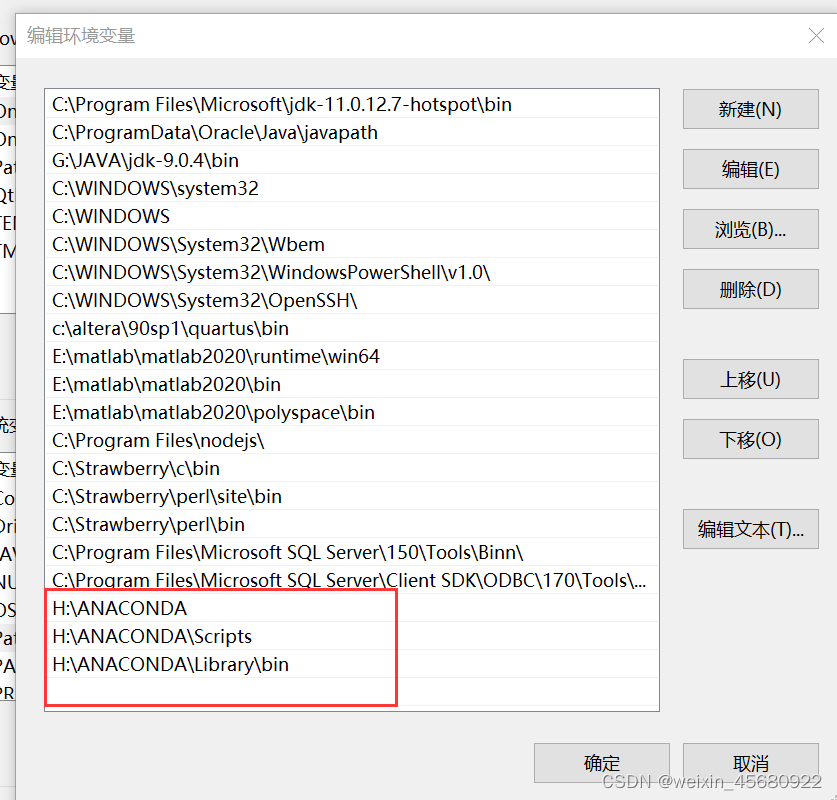Open the 浏览(B)... browse button

coord(751,229)
